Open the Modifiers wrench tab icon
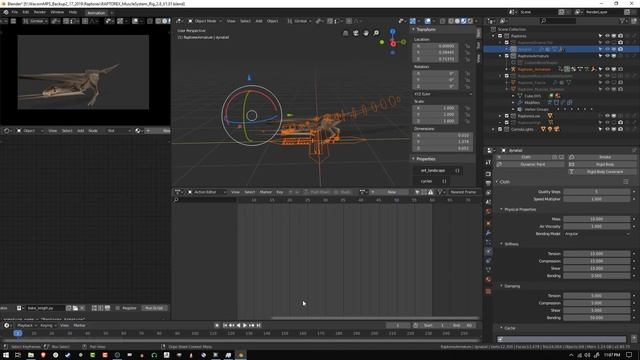Image resolution: width=640 pixels, height=360 pixels. 488,233
